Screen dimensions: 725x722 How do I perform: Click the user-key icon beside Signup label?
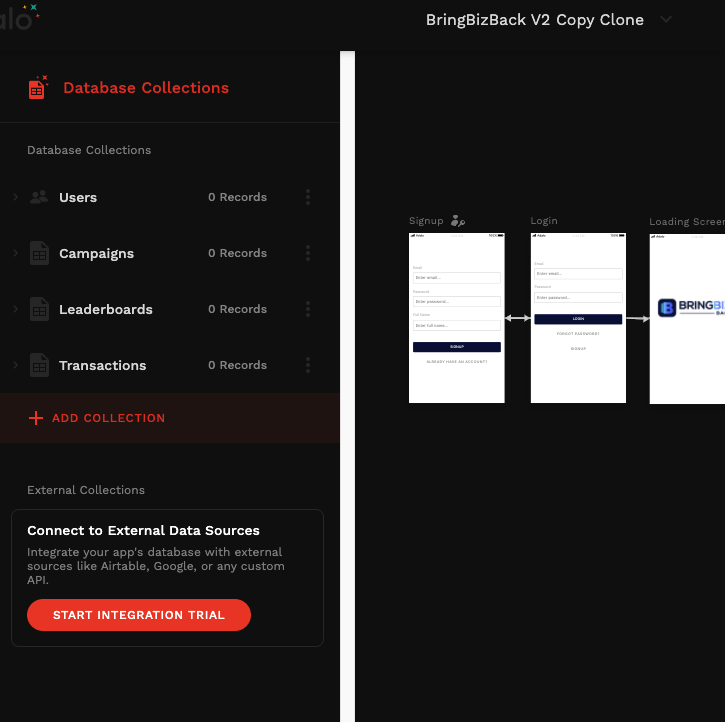click(x=458, y=221)
